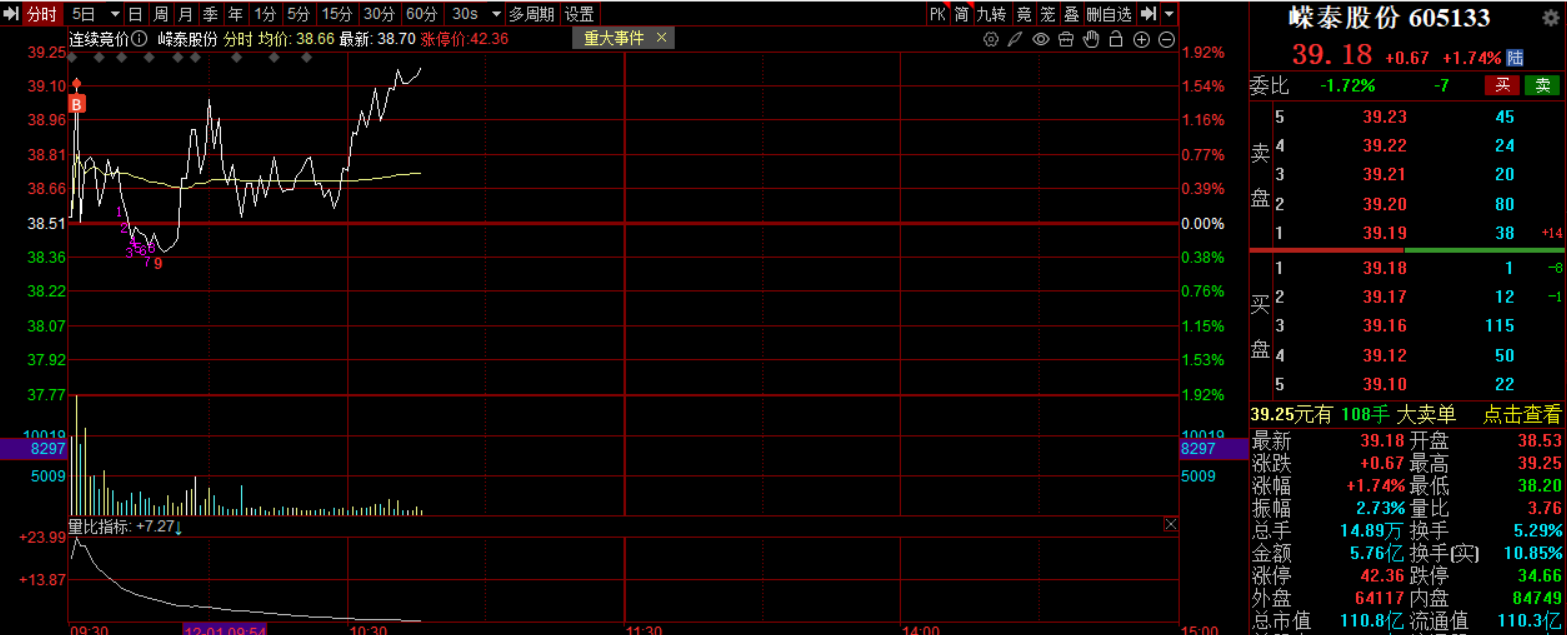Click the 陆 connect badge icon
This screenshot has height=635, width=1567.
pyautogui.click(x=1514, y=57)
